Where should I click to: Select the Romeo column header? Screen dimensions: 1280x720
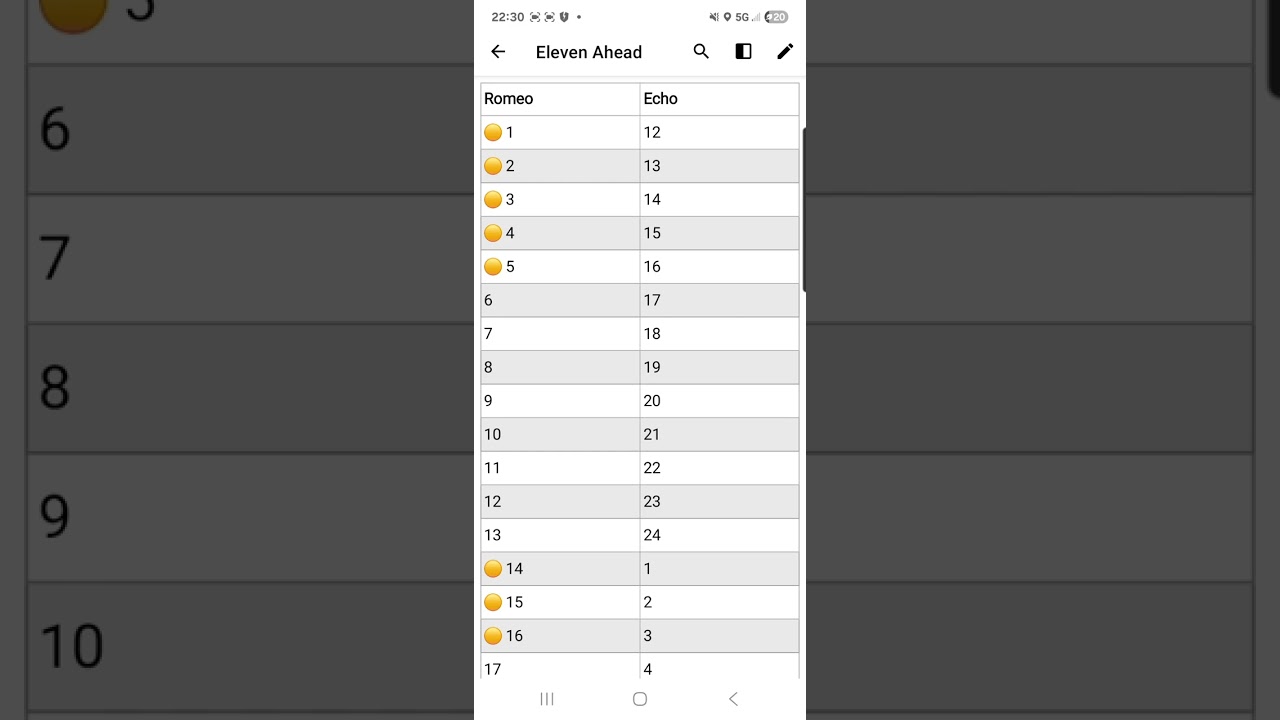pos(560,99)
